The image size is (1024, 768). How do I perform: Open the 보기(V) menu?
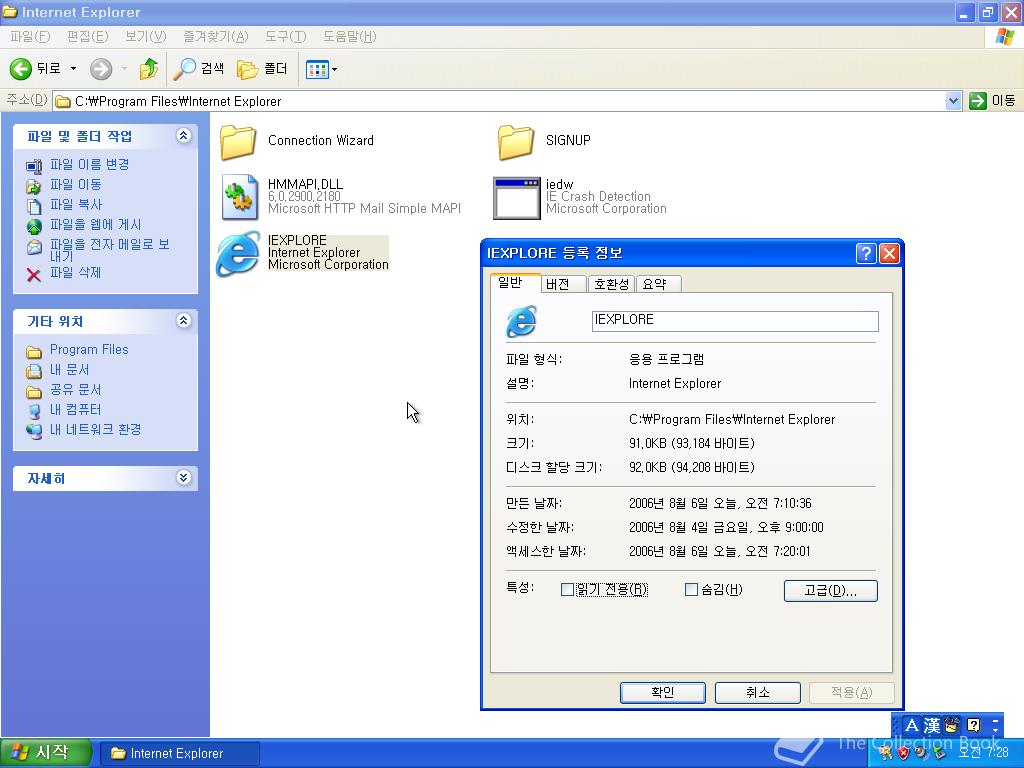146,37
